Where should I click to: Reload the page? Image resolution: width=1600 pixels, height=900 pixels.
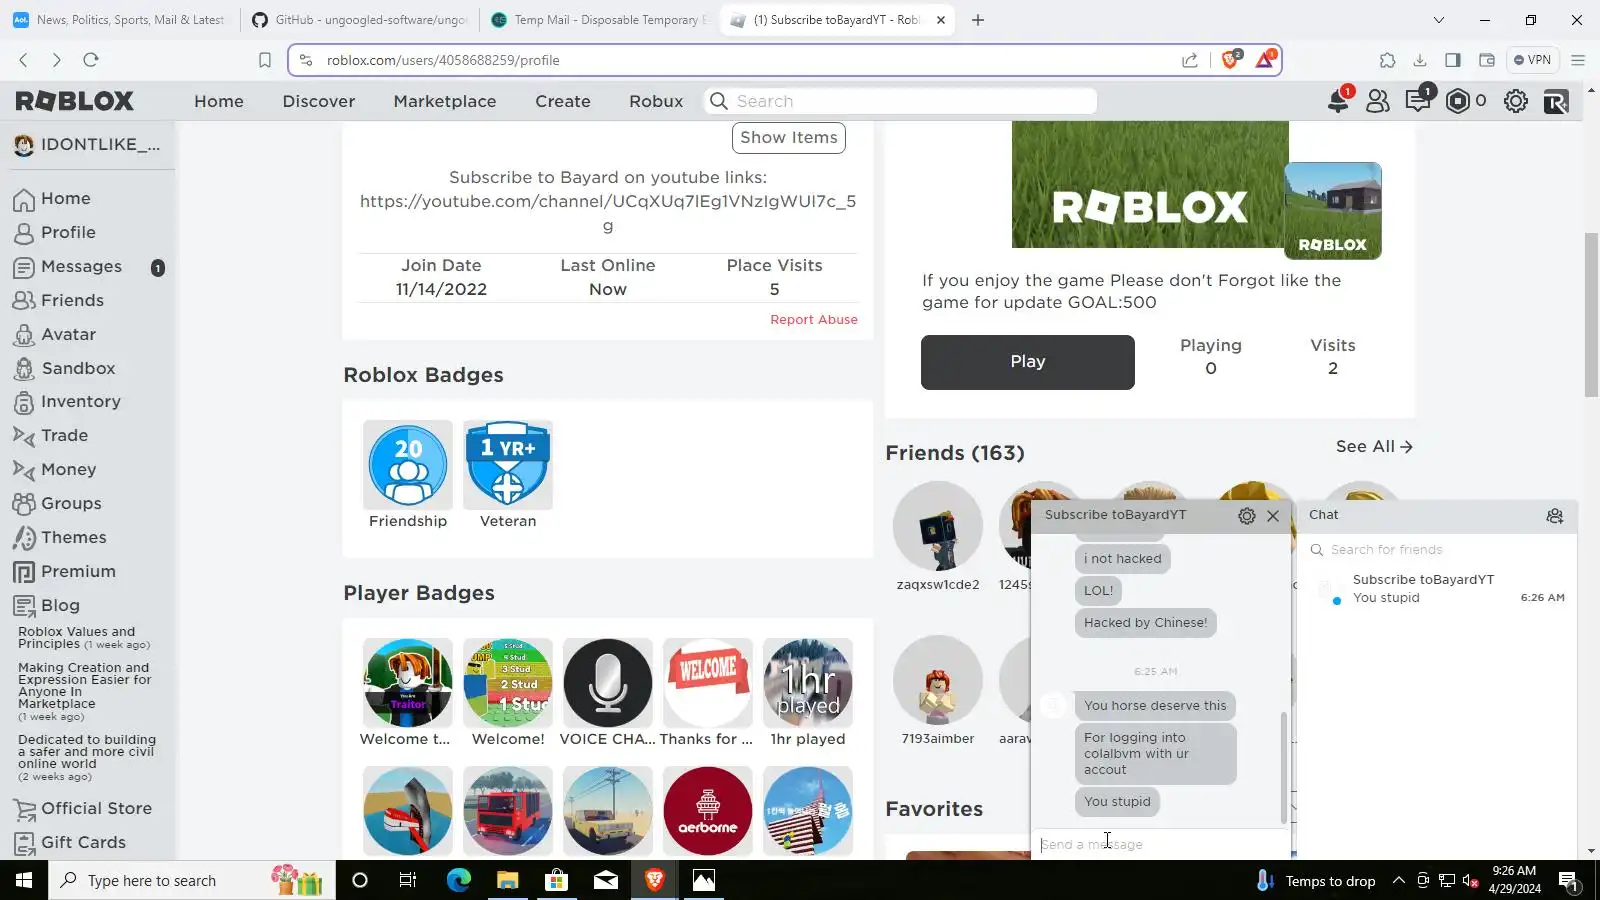coord(91,60)
